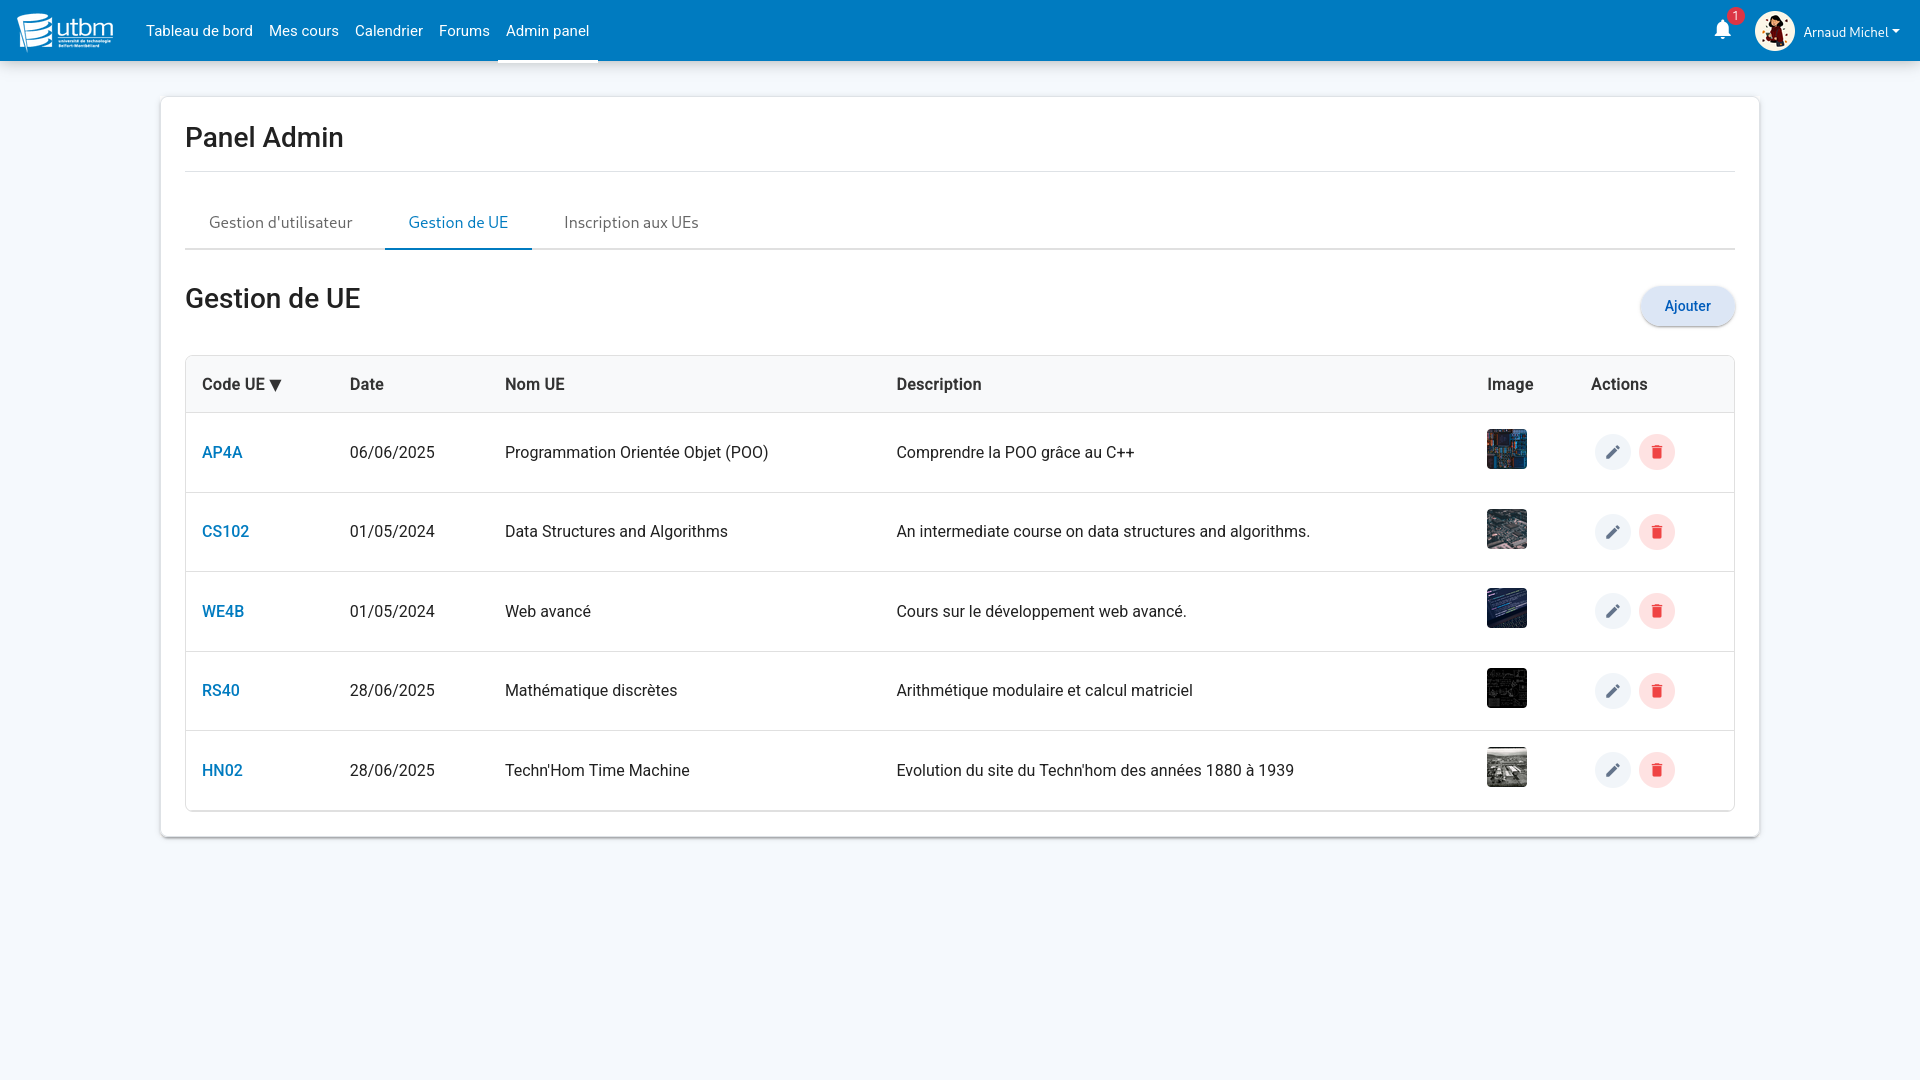The image size is (1920, 1080).
Task: View the thumbnail image for RS40
Action: click(1507, 688)
